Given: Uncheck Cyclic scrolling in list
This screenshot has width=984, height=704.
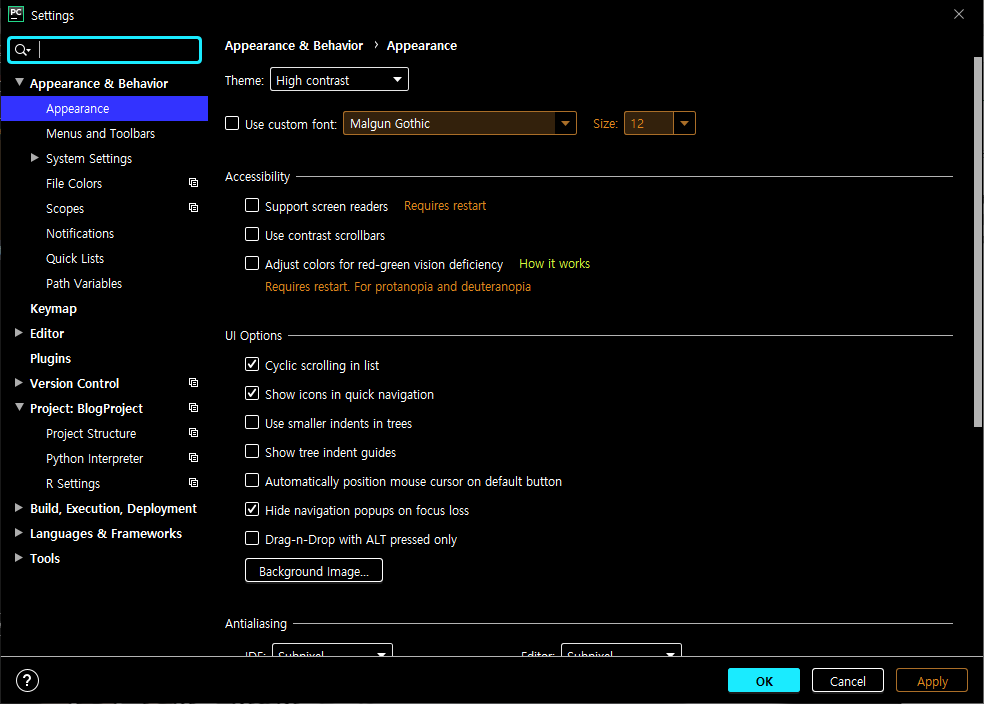Looking at the screenshot, I should [x=252, y=364].
